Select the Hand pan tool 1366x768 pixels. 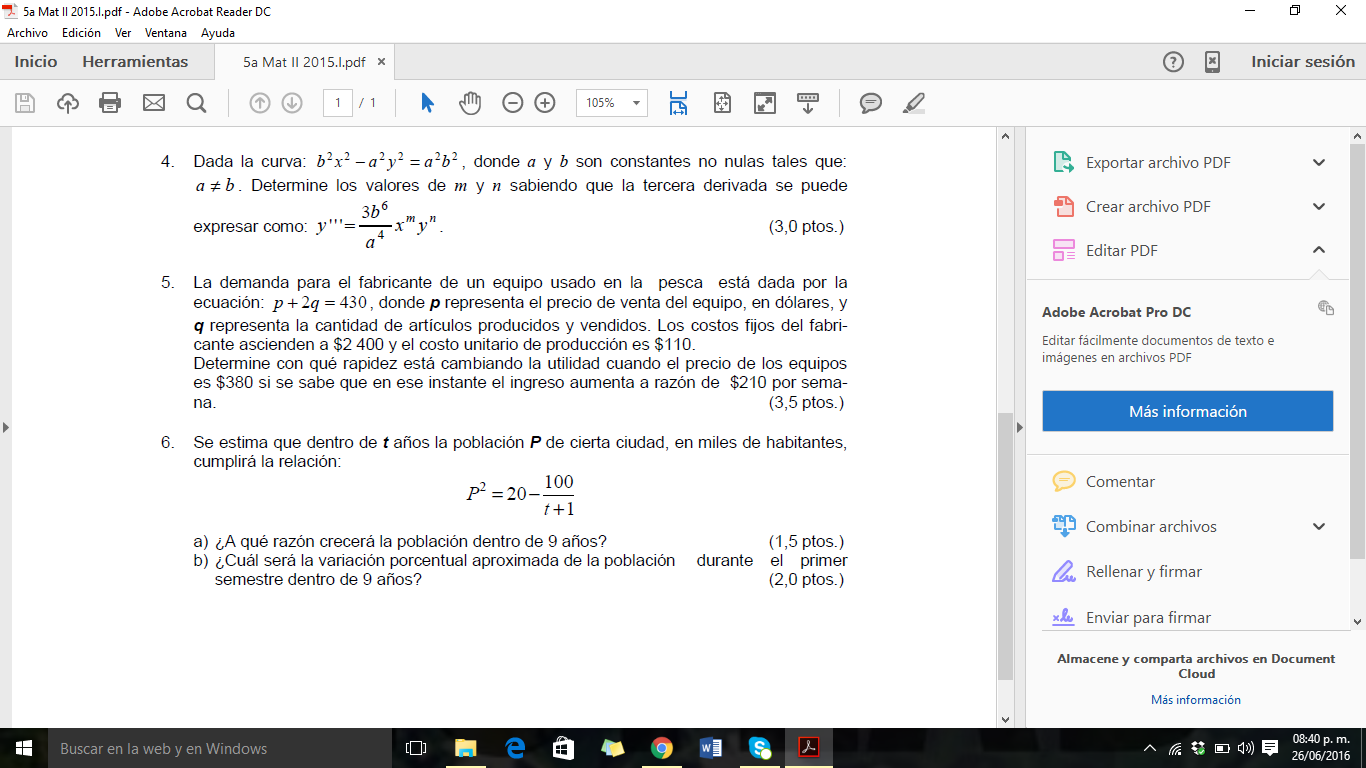click(470, 103)
